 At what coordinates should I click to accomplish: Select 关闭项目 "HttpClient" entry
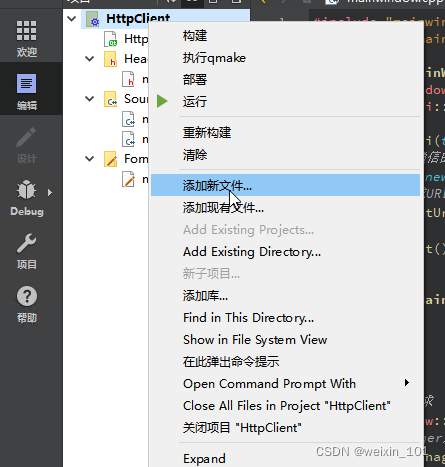point(285,428)
